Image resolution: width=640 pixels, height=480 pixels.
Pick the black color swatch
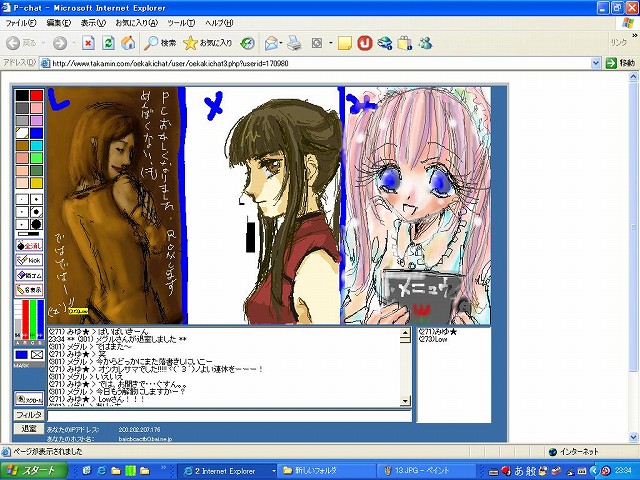click(x=22, y=96)
